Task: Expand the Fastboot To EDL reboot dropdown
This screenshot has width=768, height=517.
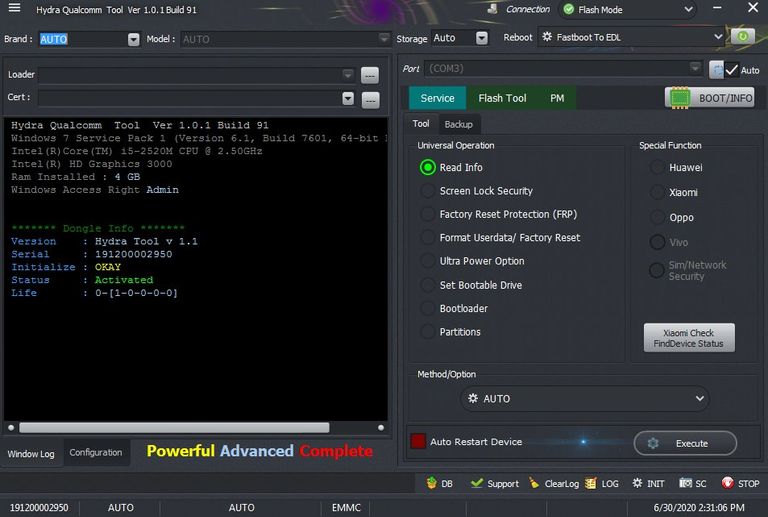Action: tap(718, 37)
